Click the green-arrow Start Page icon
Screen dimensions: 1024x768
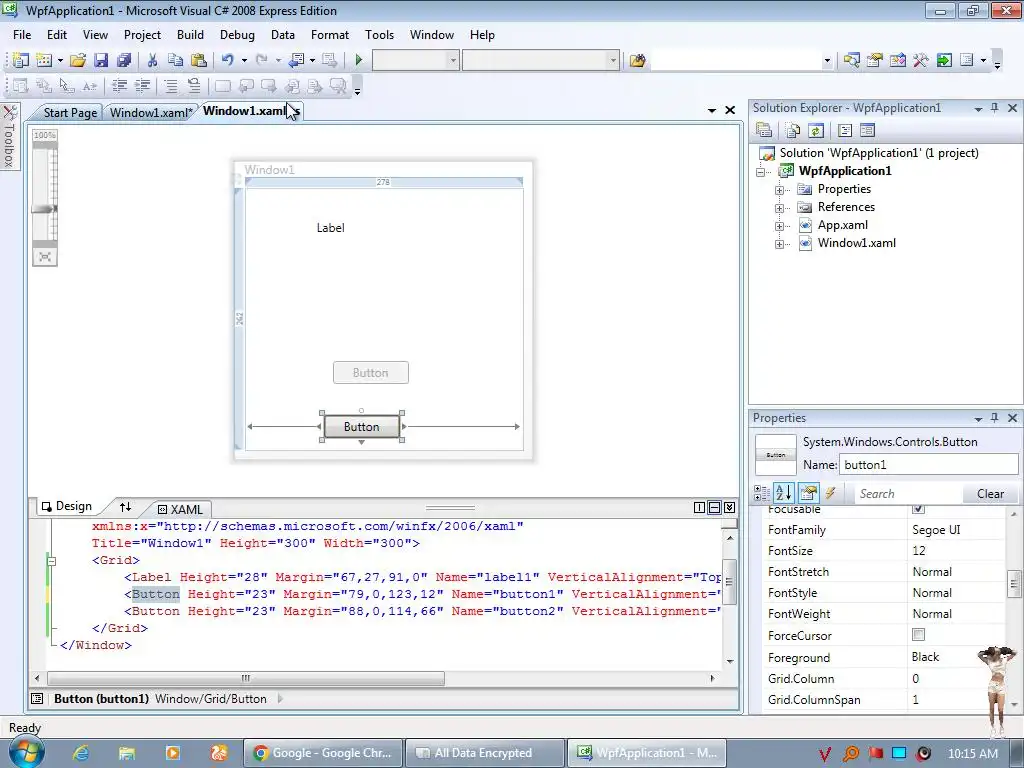(944, 61)
